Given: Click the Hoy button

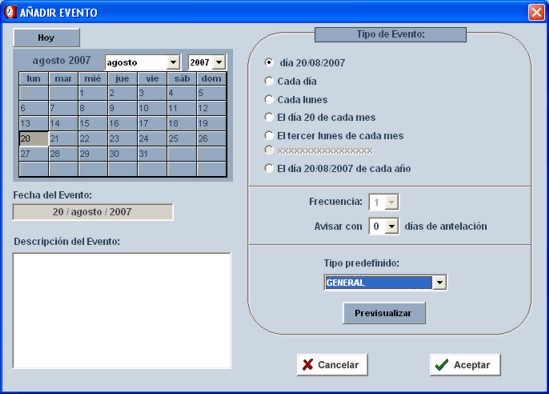Looking at the screenshot, I should [46, 37].
